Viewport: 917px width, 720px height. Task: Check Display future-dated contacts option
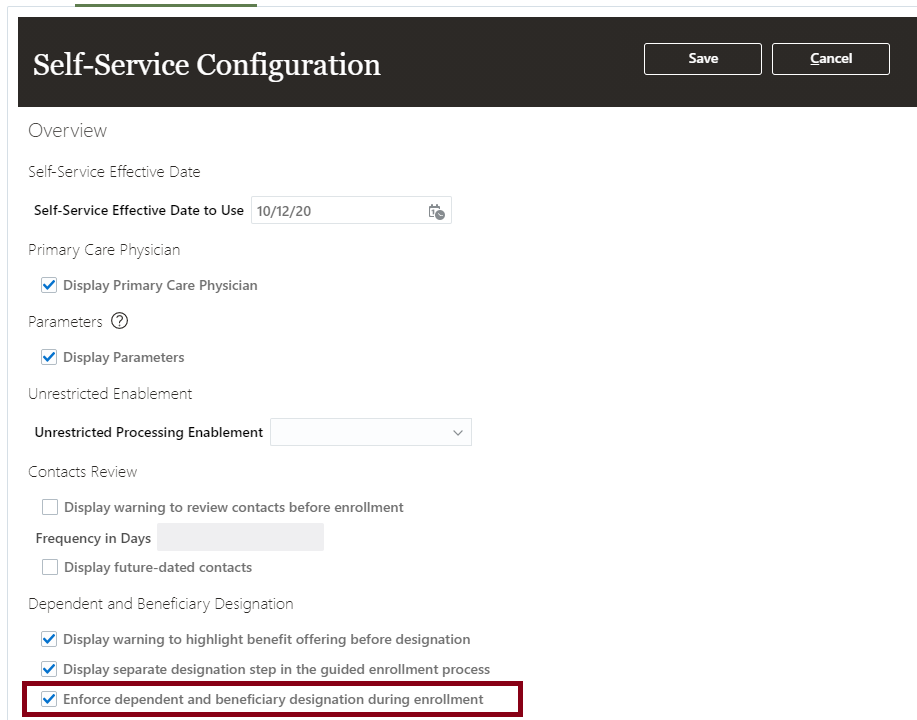pyautogui.click(x=50, y=567)
